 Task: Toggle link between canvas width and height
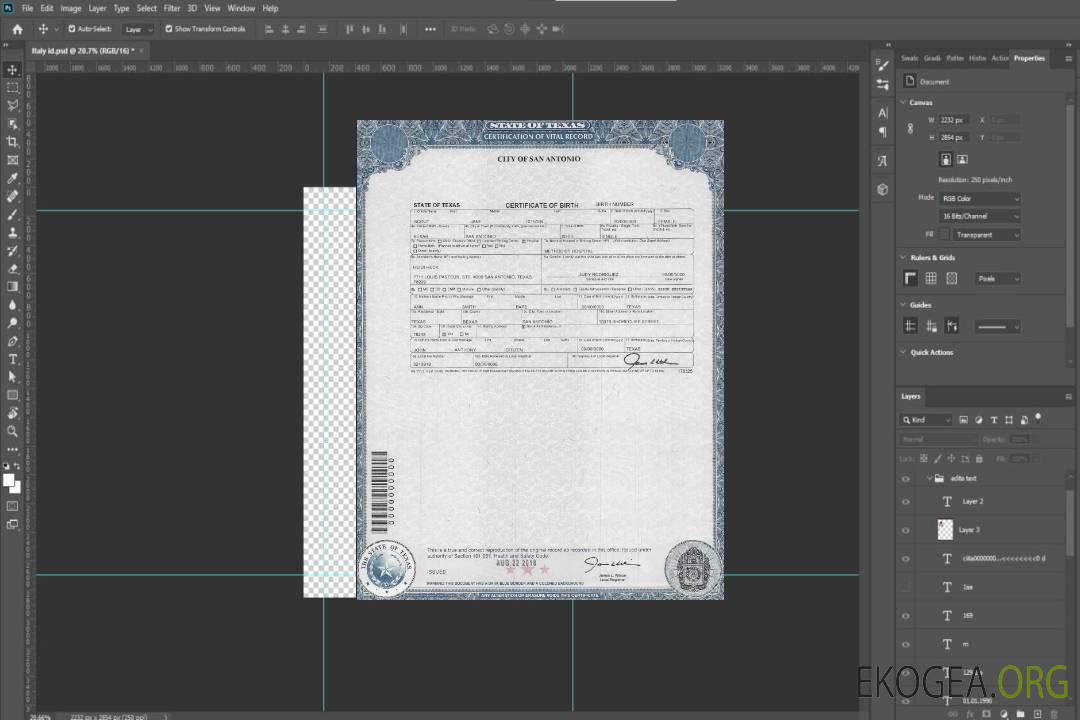910,129
